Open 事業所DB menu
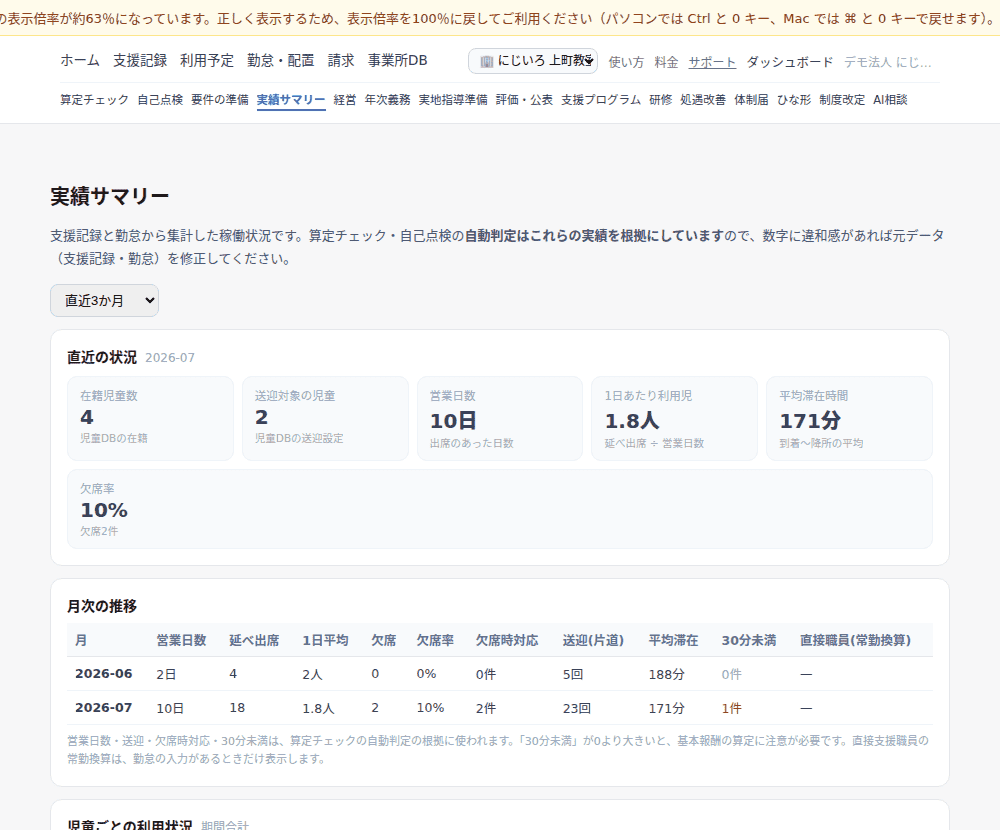Screen dimensions: 1000x830 397,61
